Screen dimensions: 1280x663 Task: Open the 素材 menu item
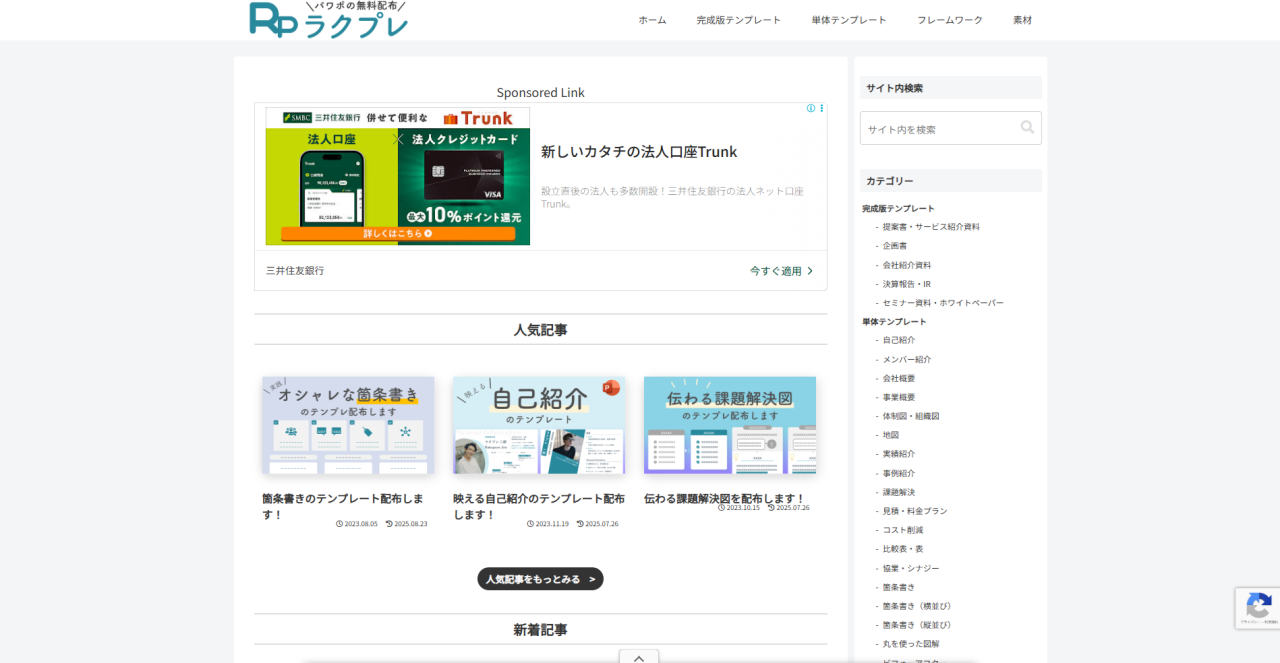click(1022, 20)
